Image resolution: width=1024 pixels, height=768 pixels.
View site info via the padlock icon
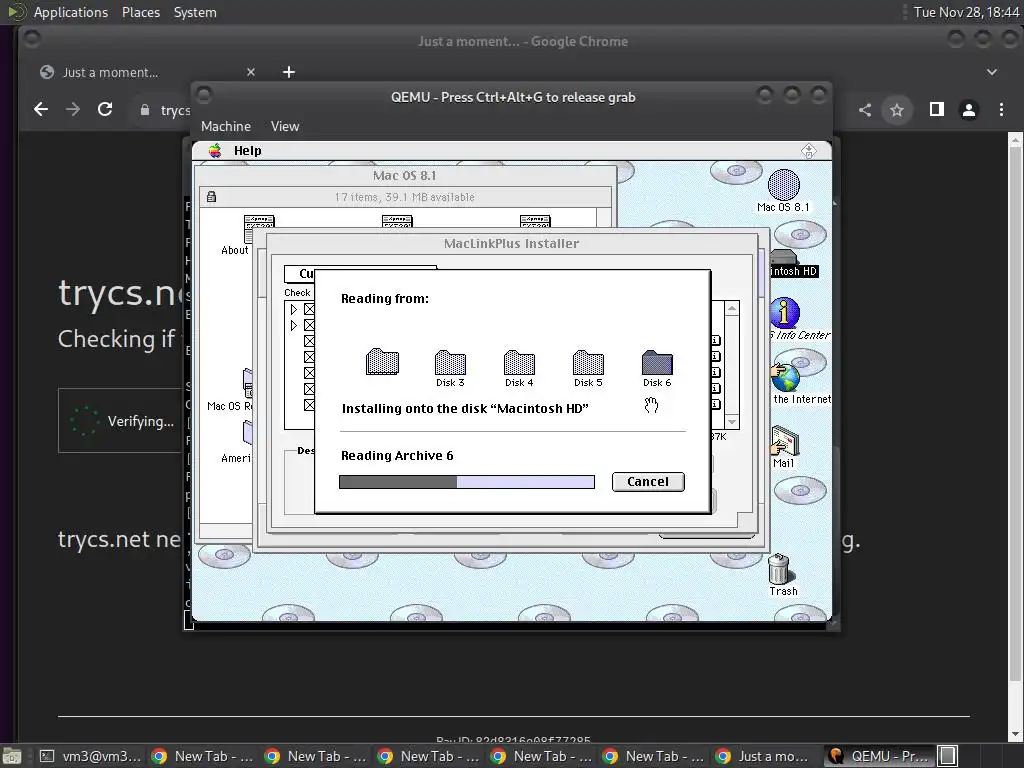pyautogui.click(x=145, y=110)
